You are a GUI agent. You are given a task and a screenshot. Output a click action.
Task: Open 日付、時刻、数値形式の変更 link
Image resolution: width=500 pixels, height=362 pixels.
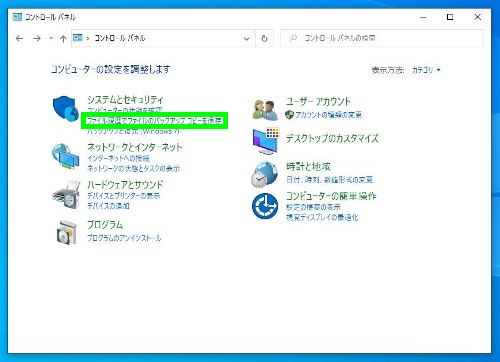pos(329,180)
